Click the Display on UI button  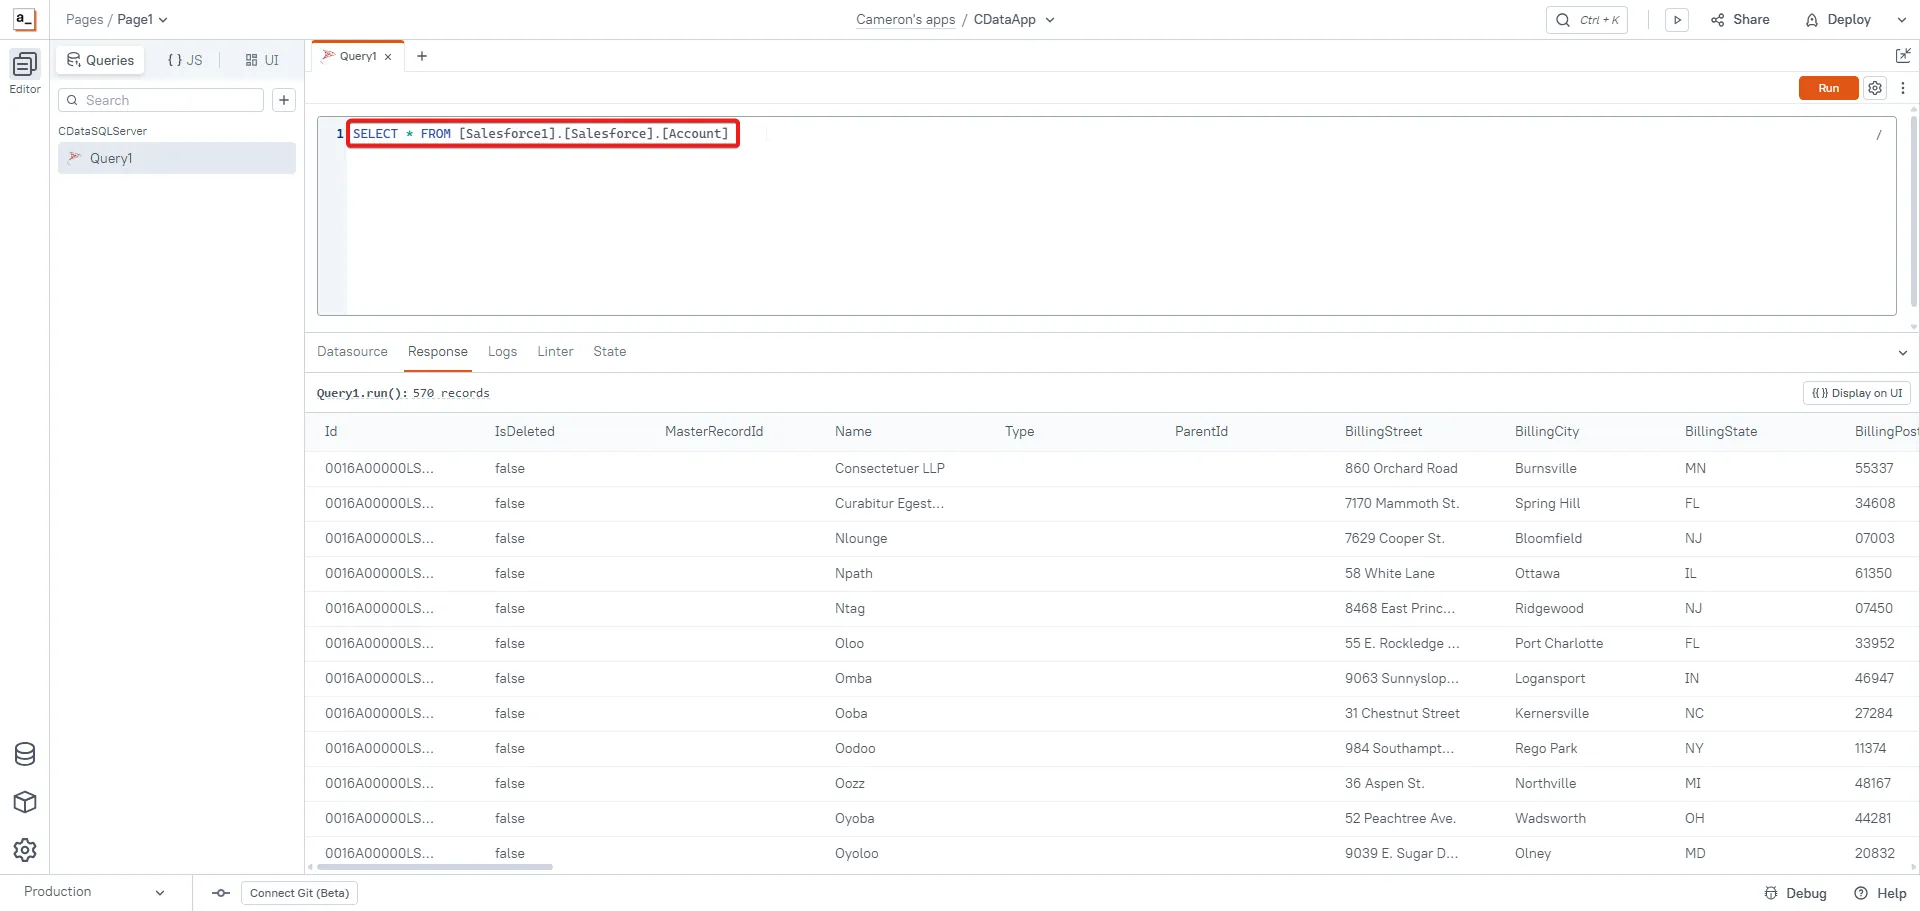[x=1857, y=393]
